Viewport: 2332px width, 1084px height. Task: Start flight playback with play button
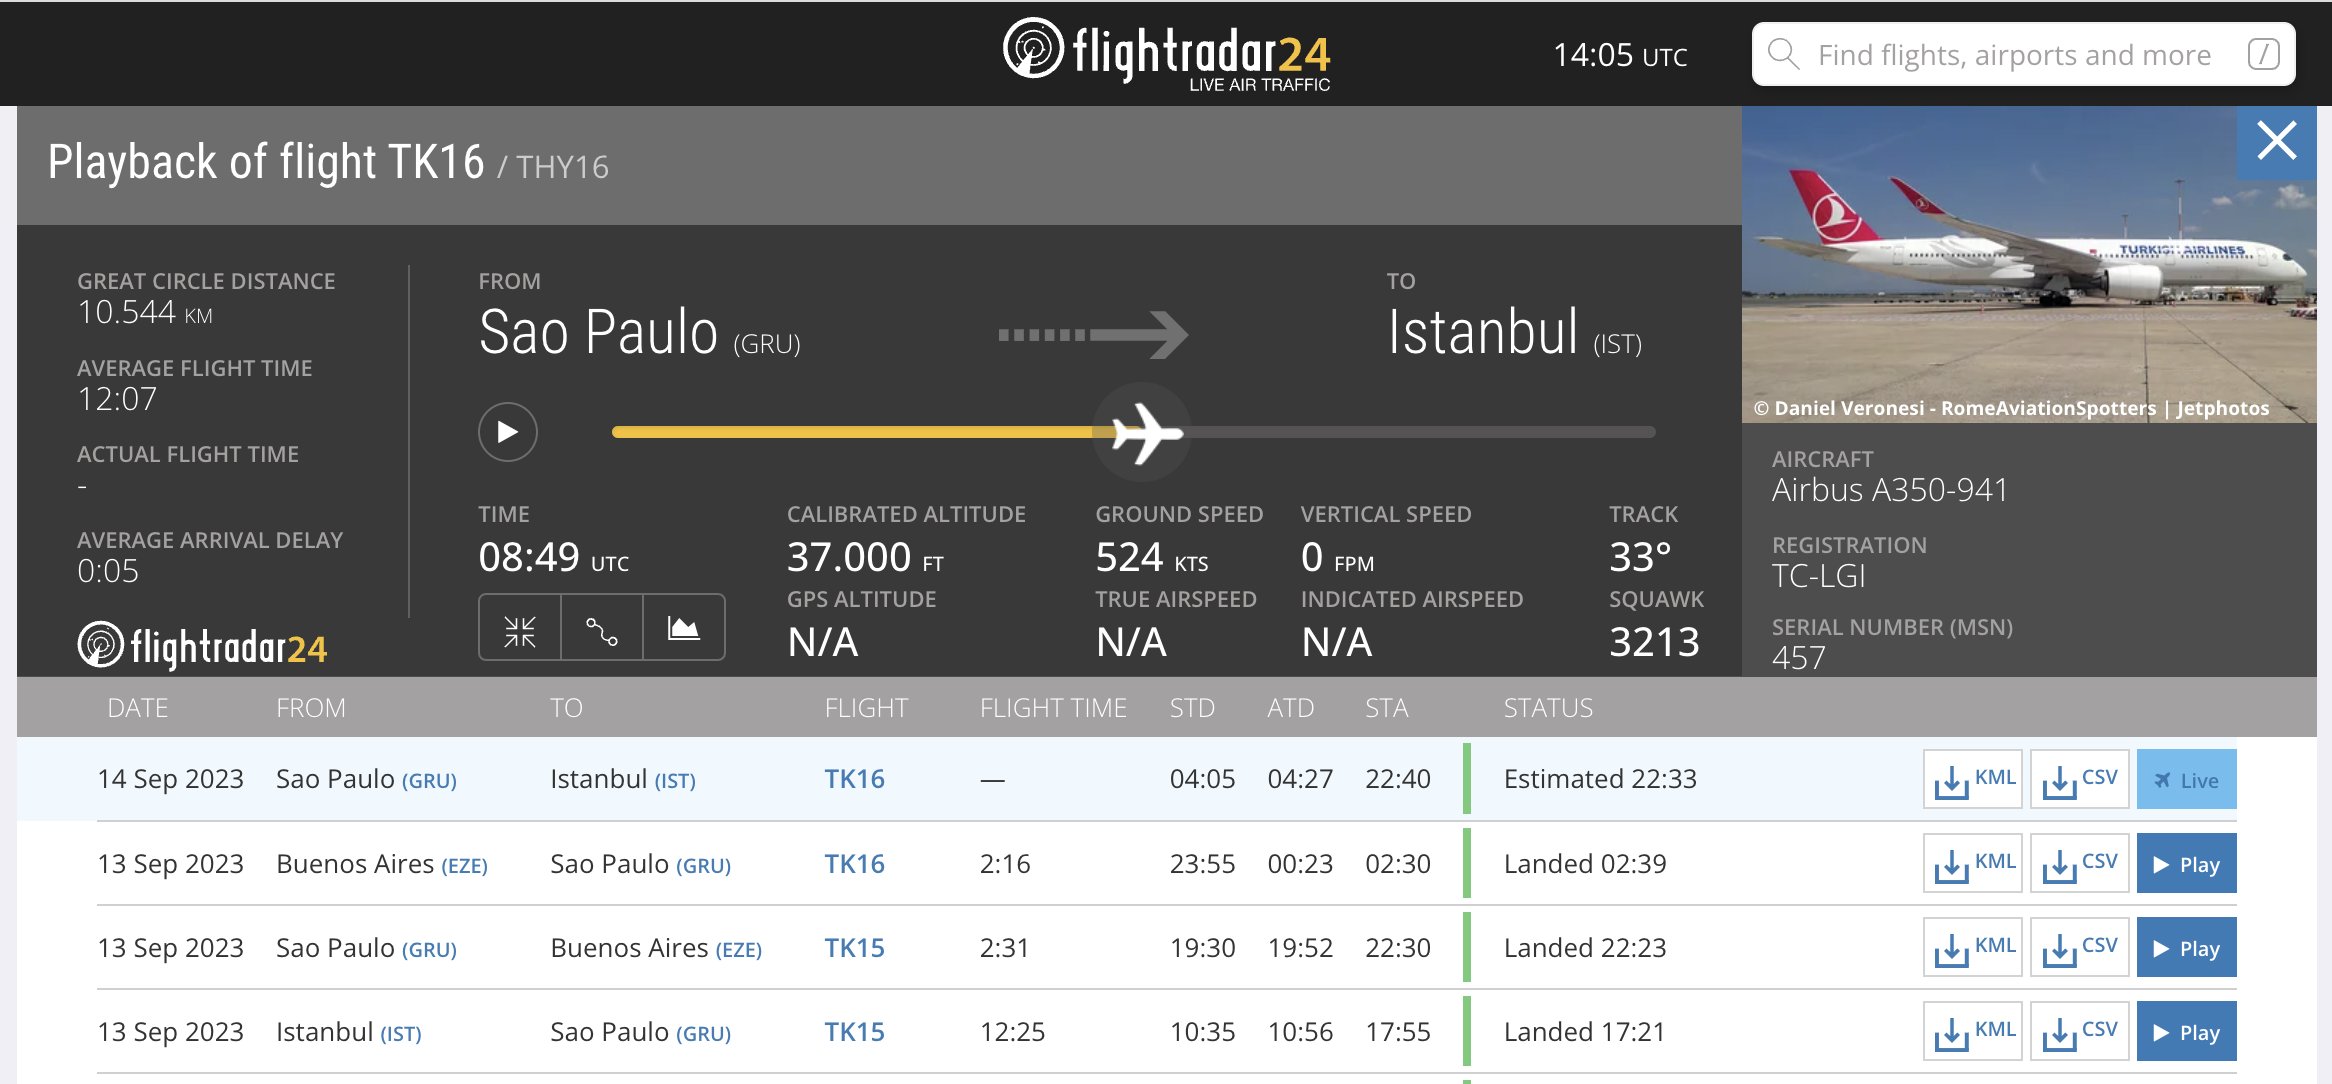tap(508, 432)
